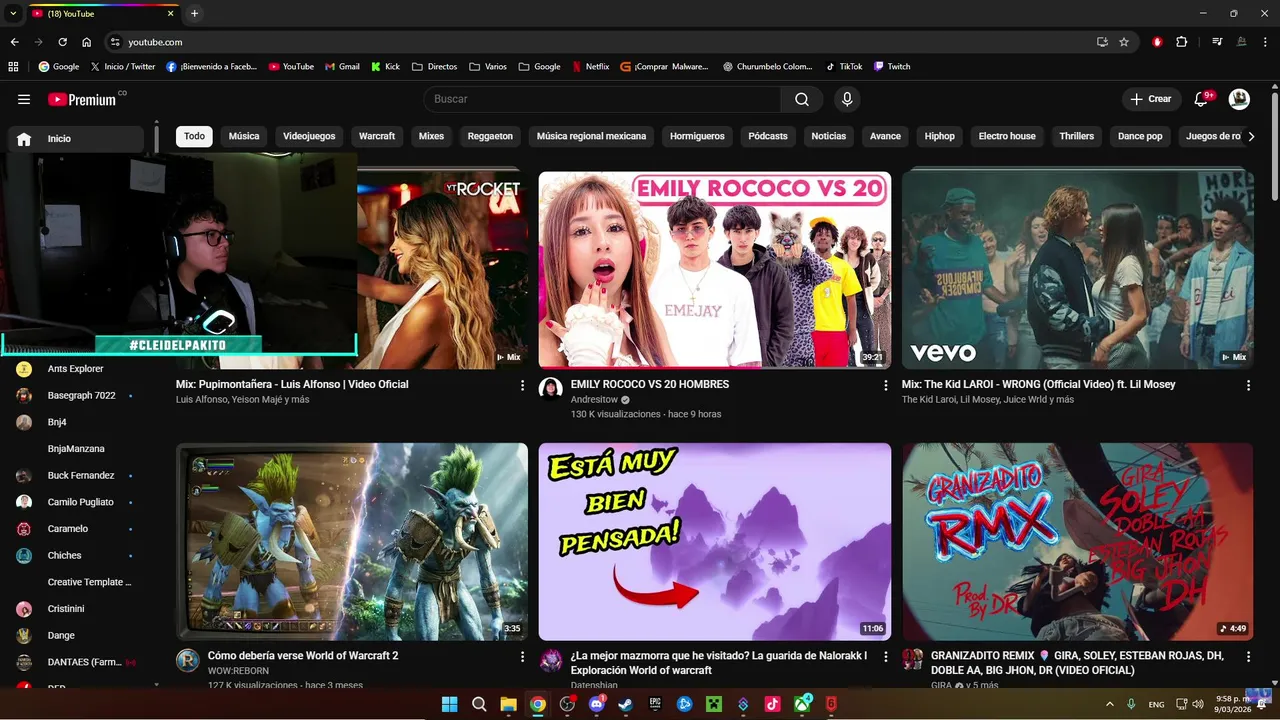
Task: Reload the page in Chrome
Action: click(62, 42)
